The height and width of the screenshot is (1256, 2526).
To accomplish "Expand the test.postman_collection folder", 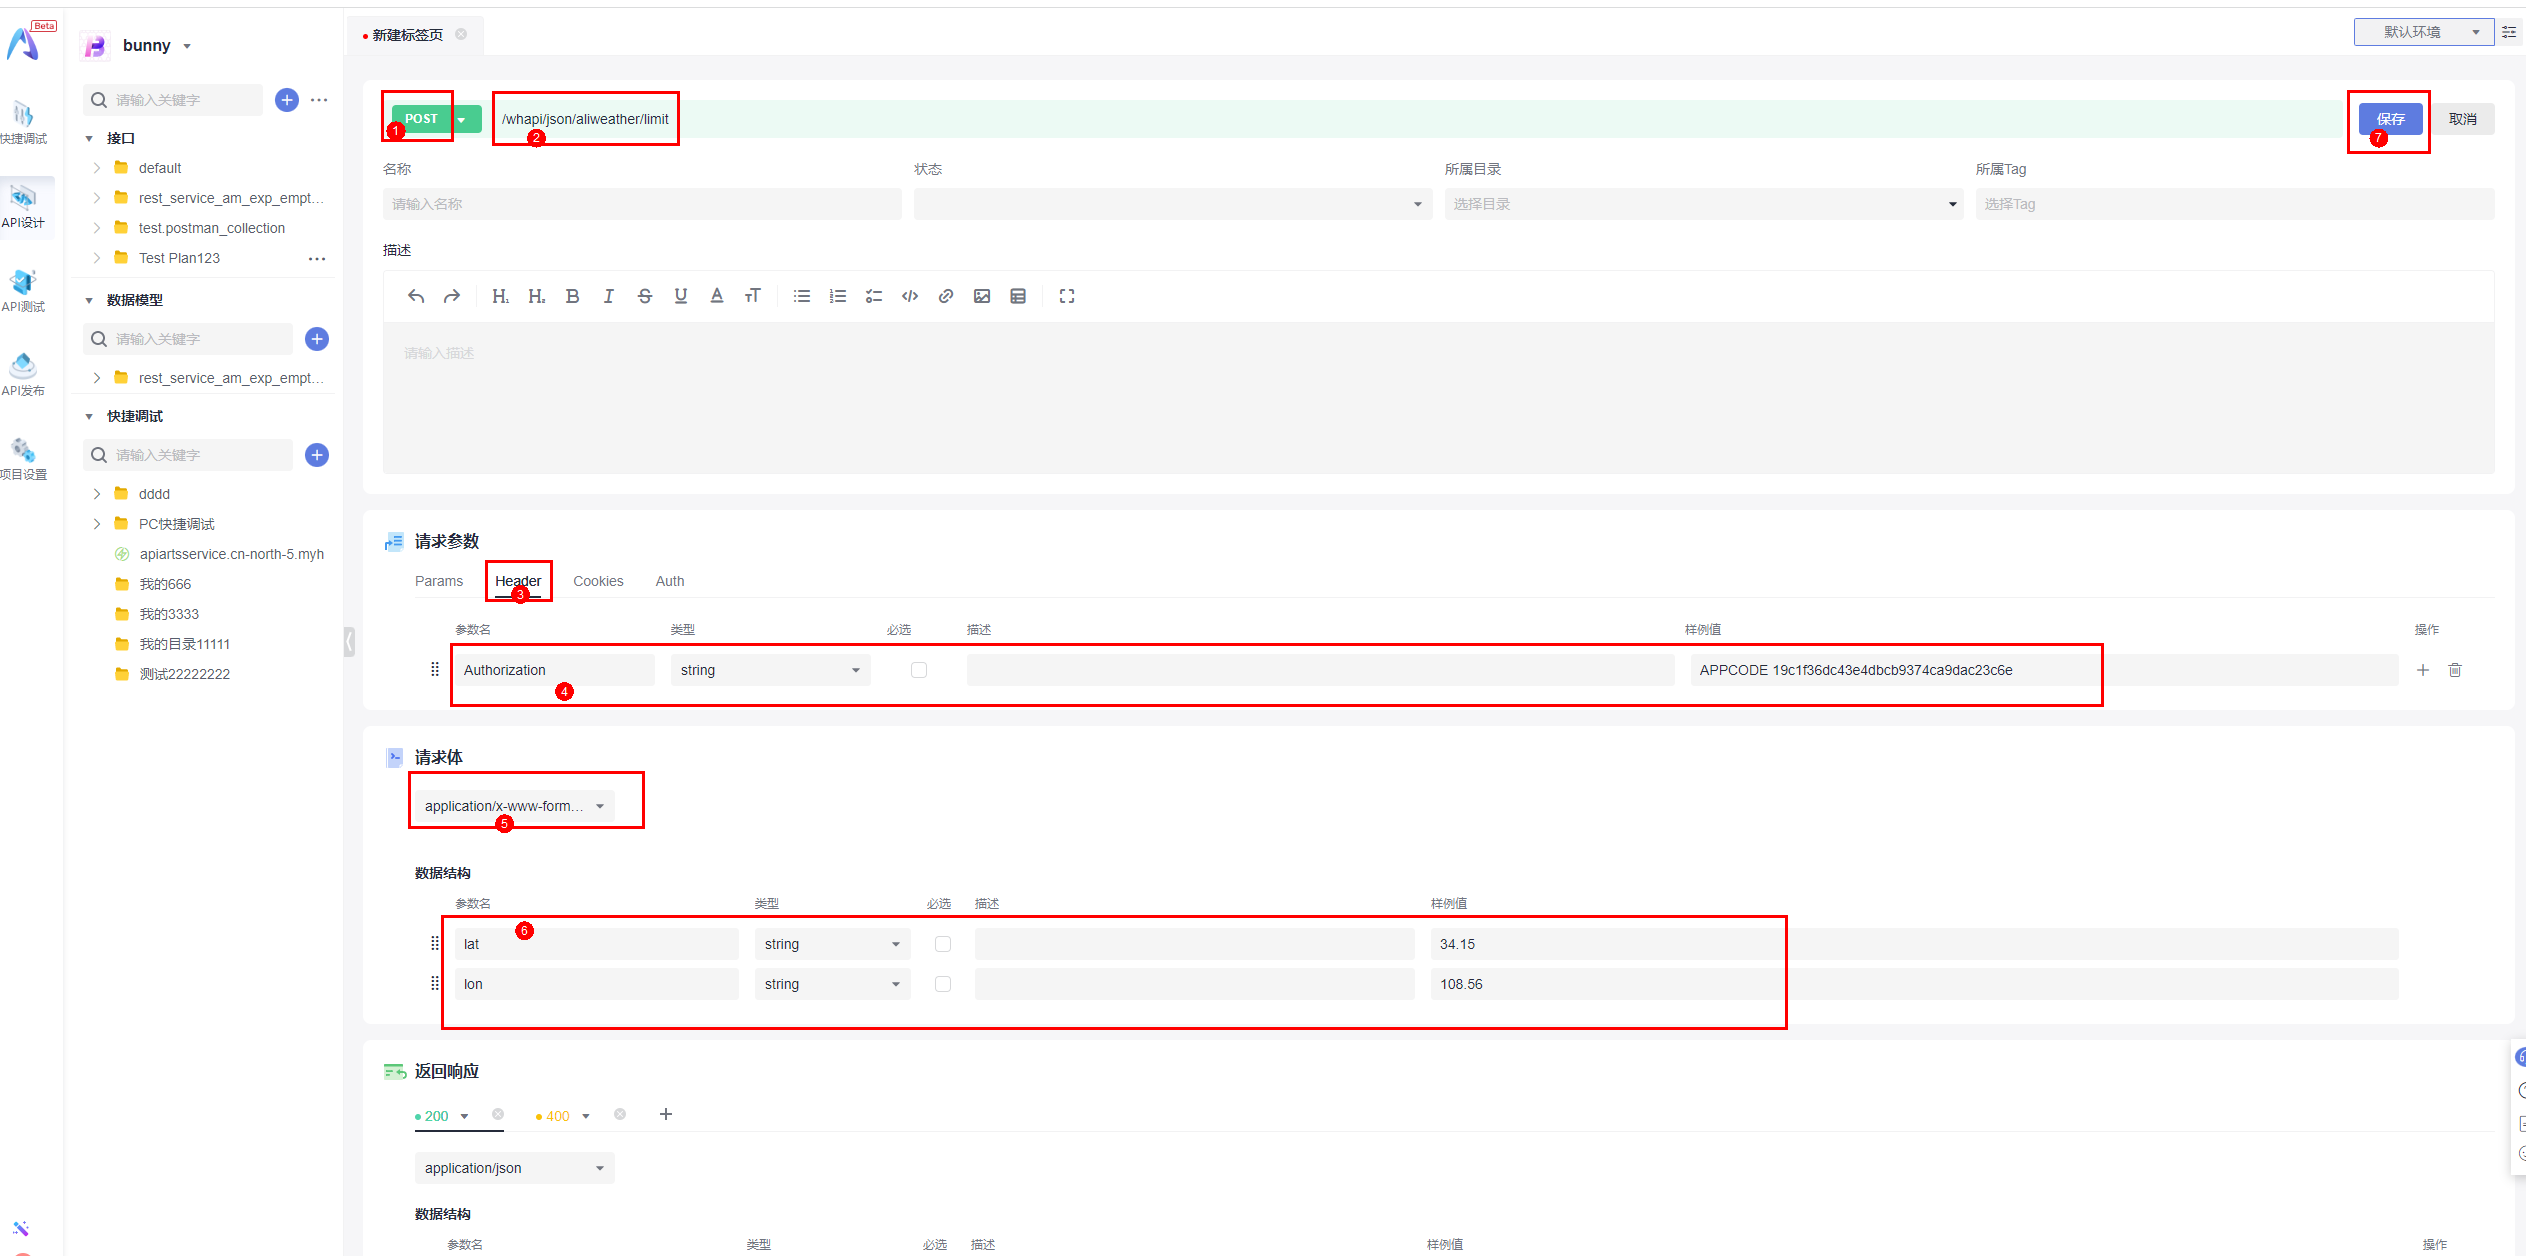I will [97, 228].
